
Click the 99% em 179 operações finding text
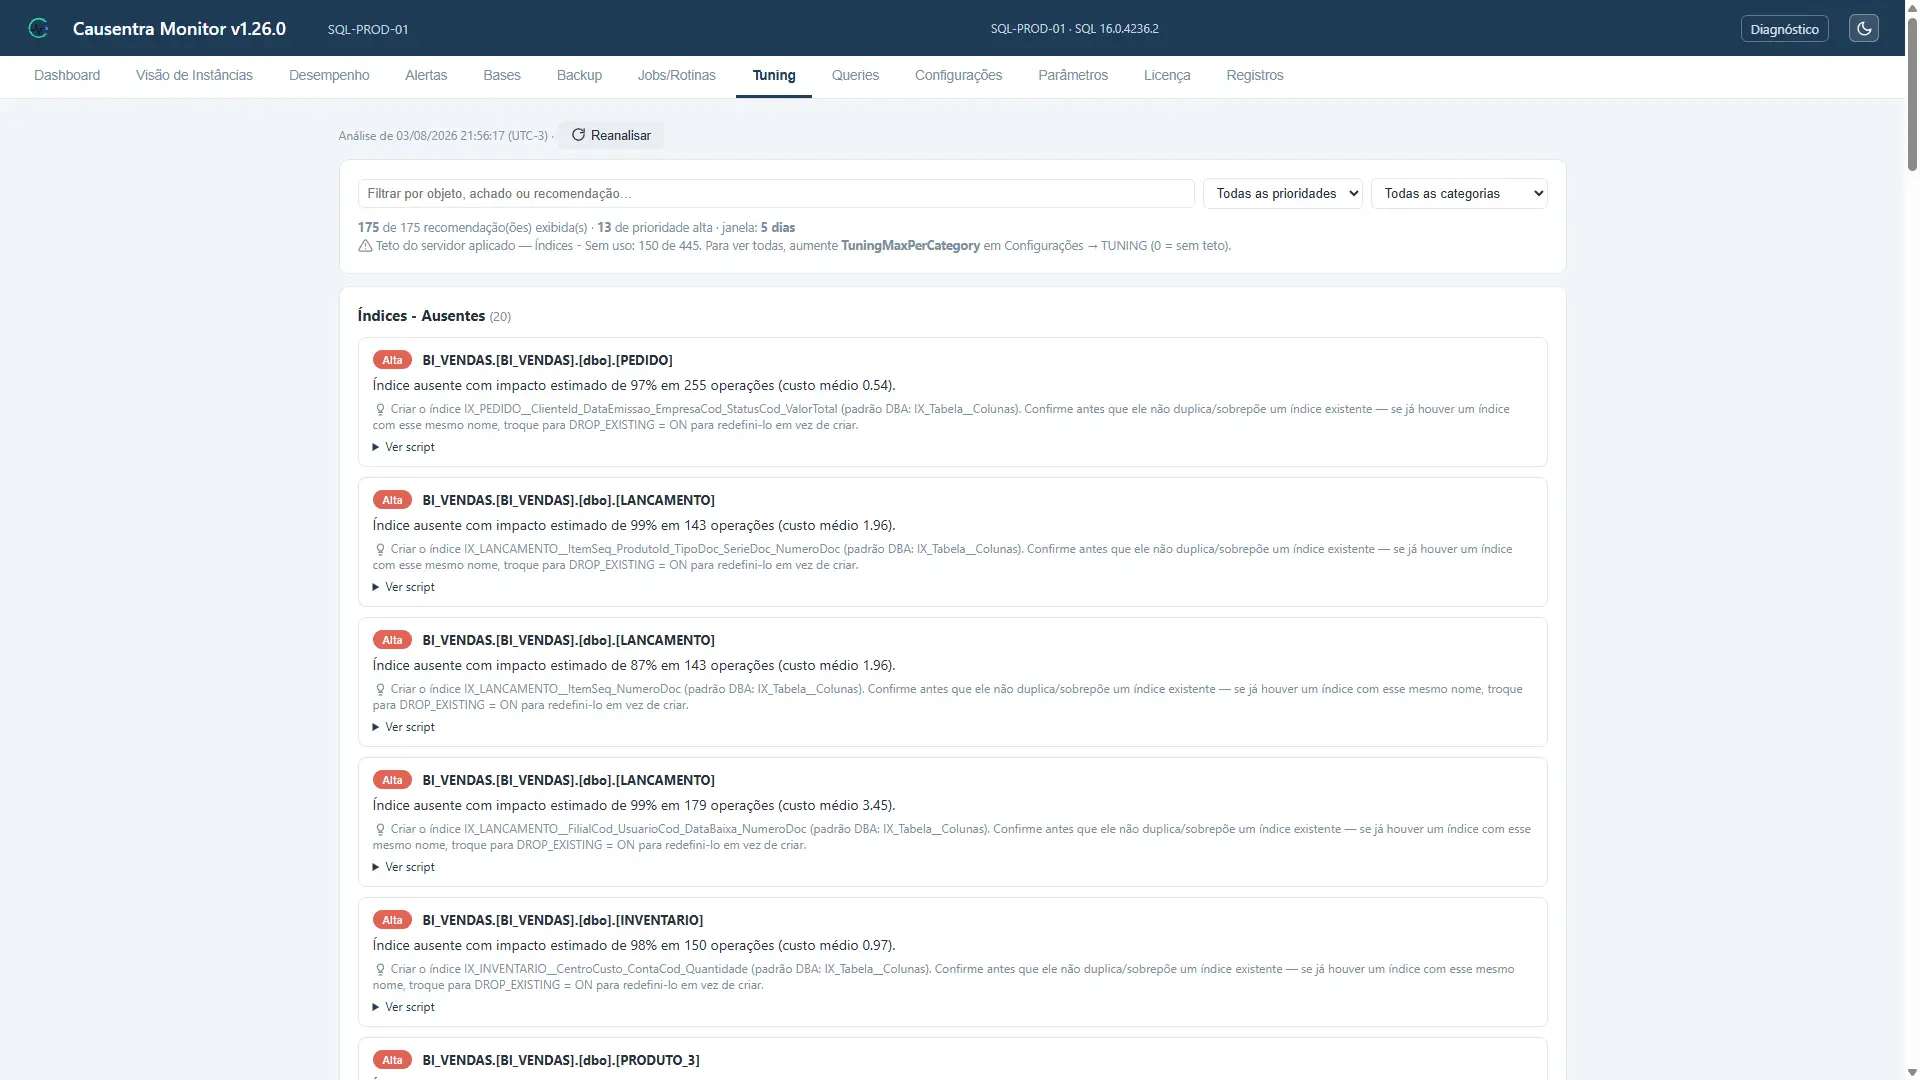634,805
